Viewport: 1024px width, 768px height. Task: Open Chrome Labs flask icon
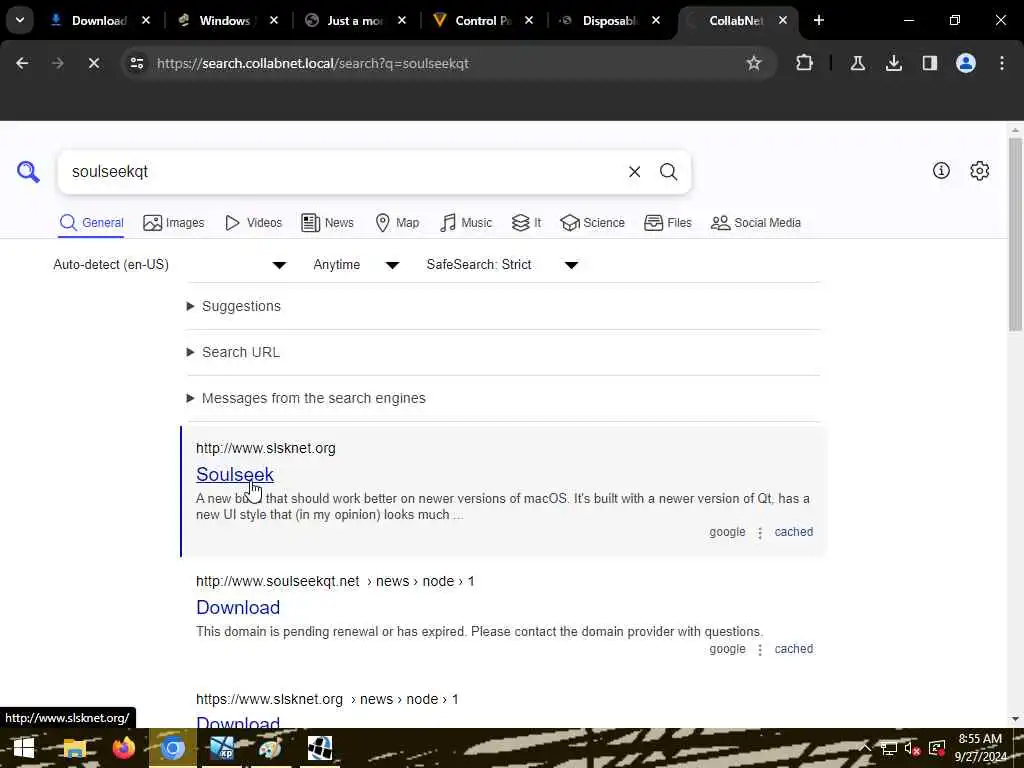(857, 63)
